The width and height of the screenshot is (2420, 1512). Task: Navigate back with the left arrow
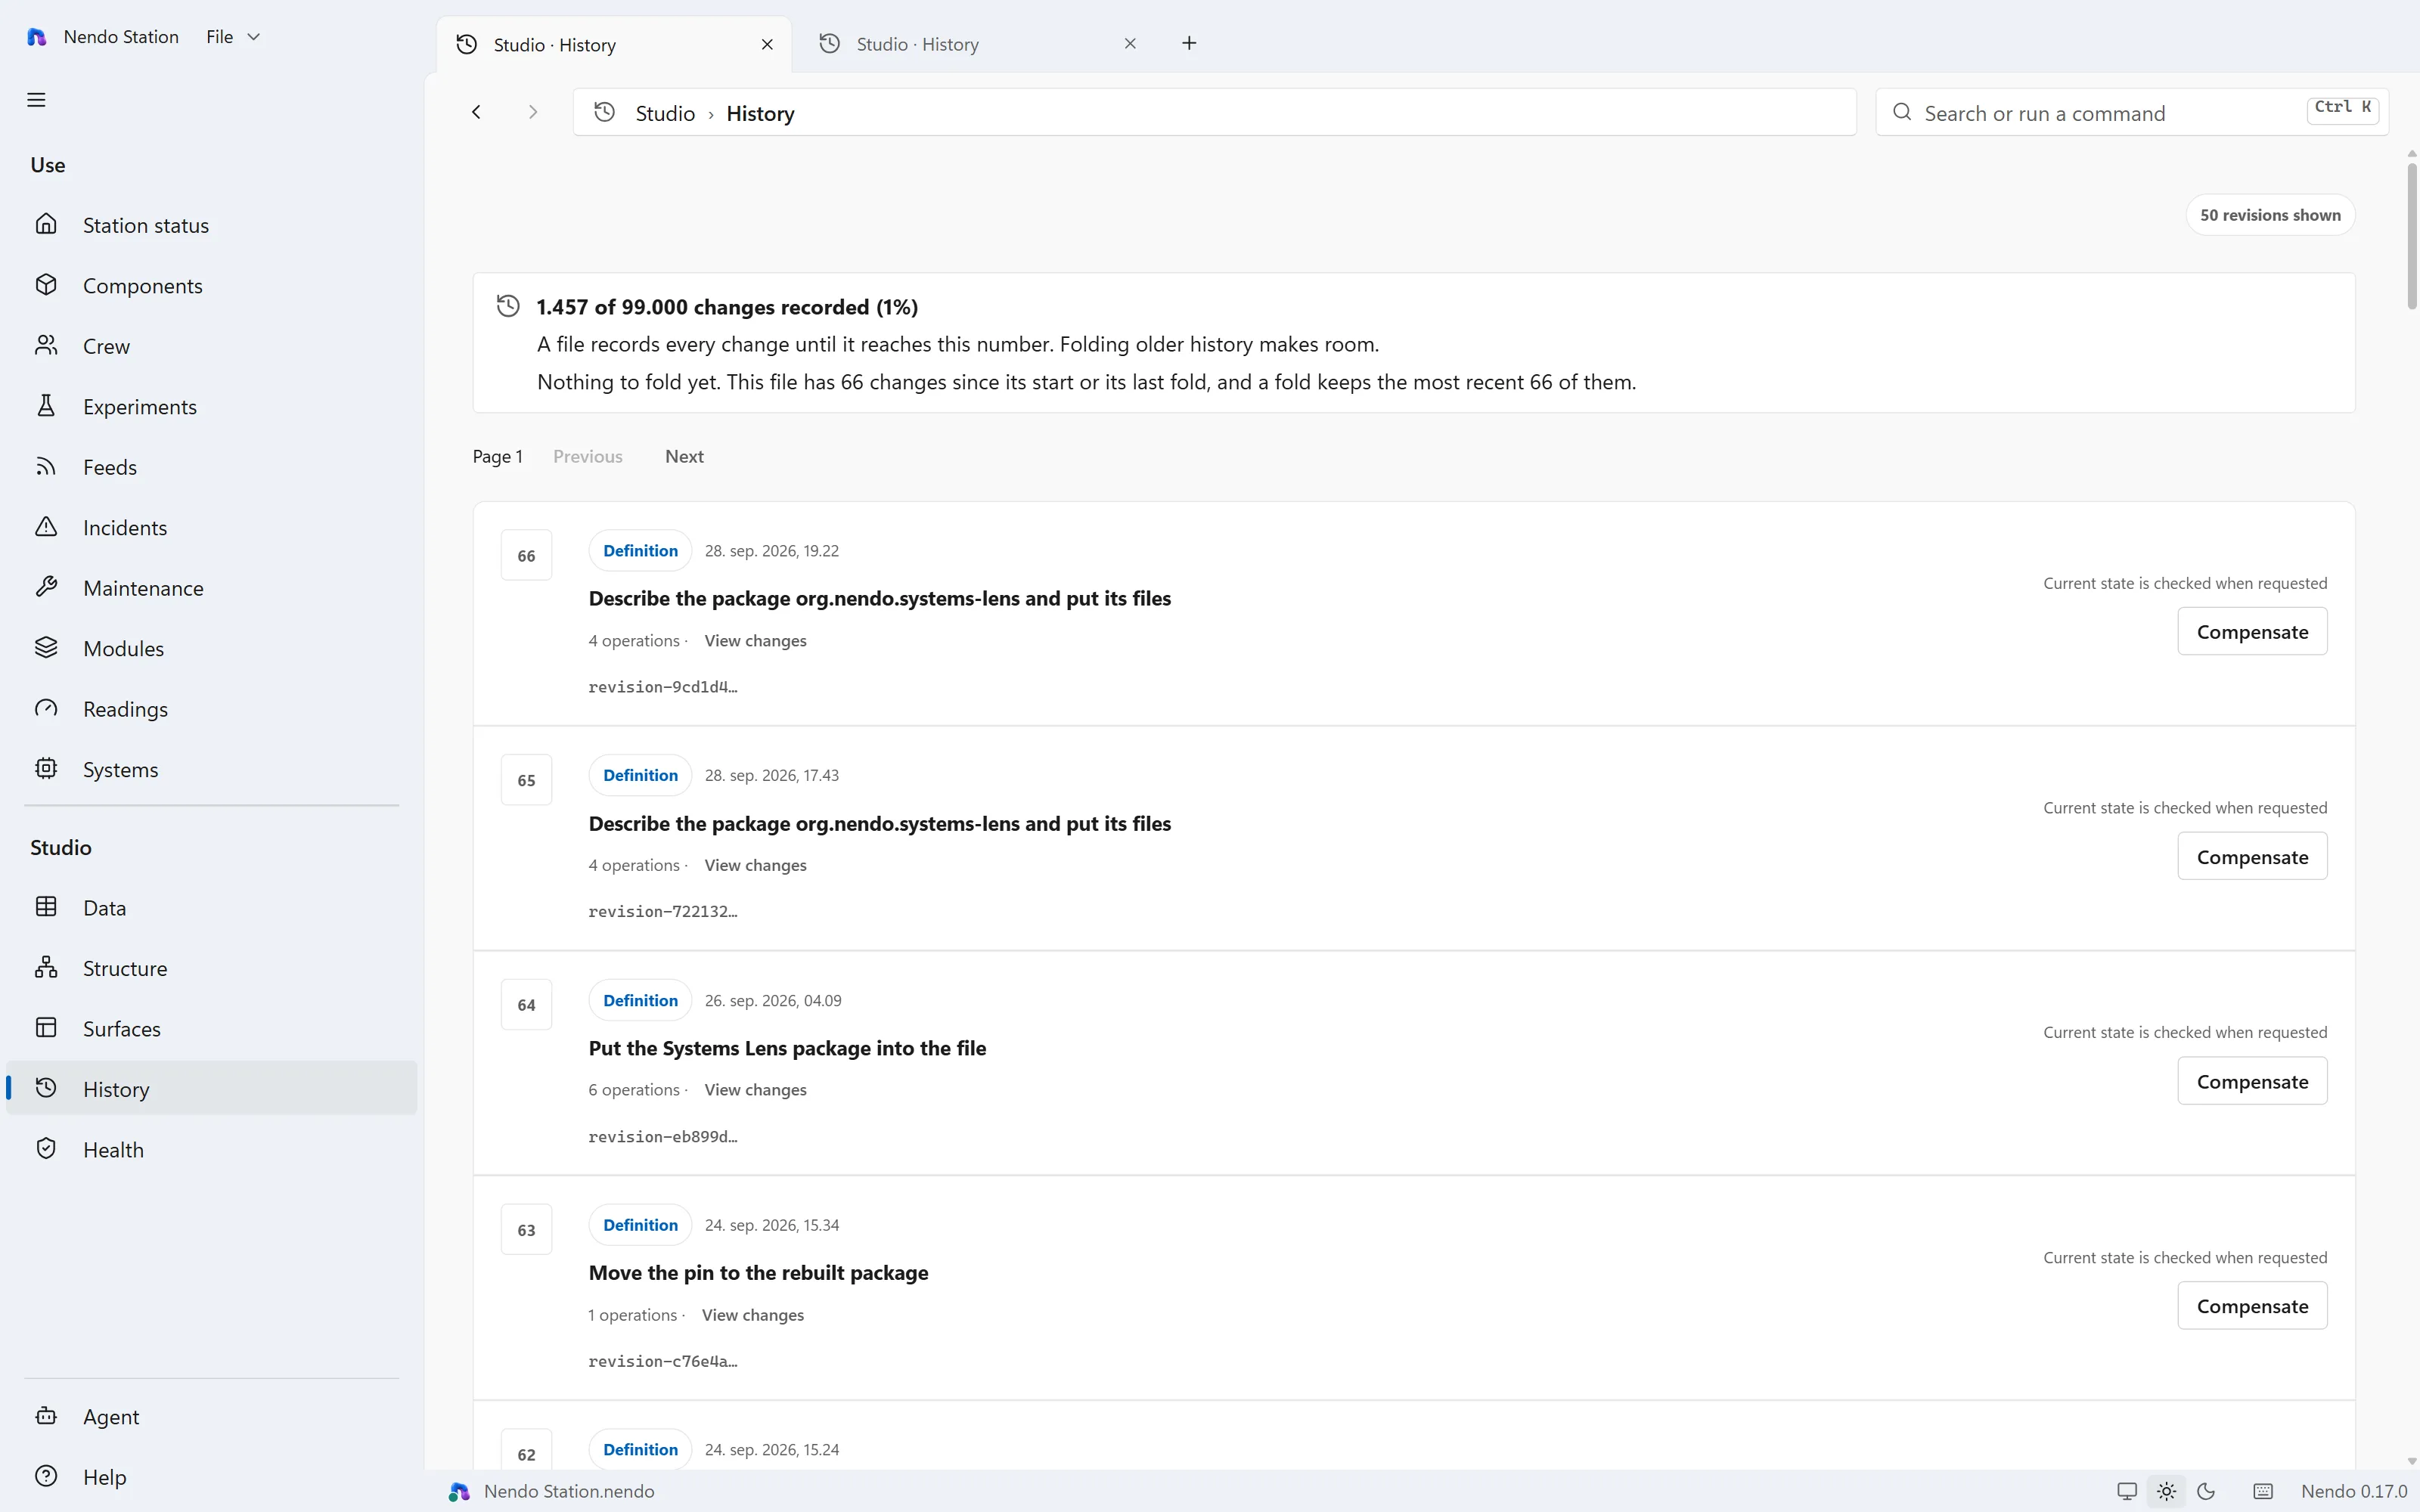[x=477, y=112]
